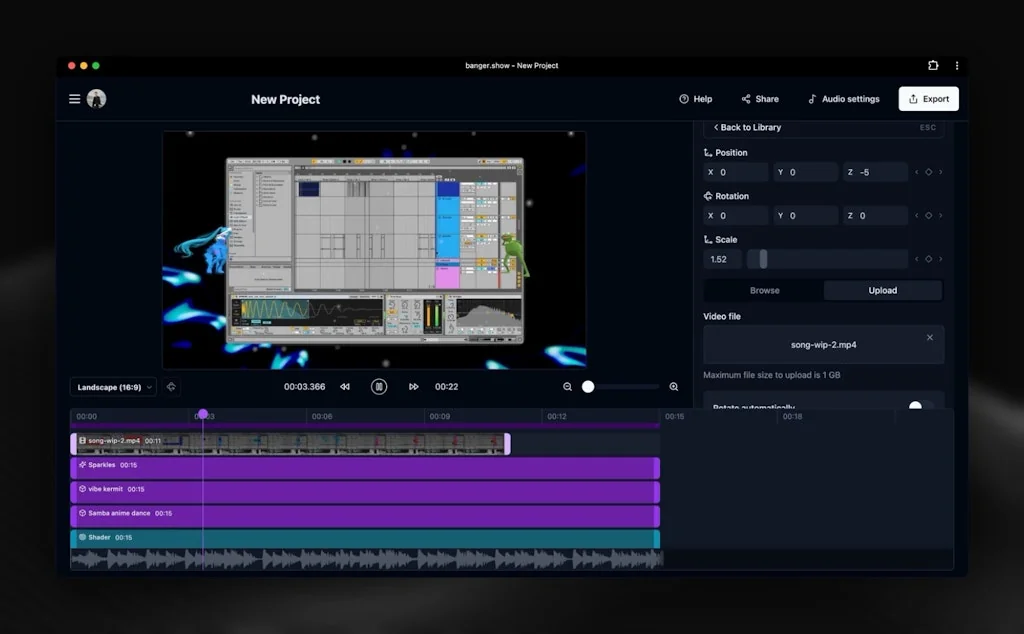Viewport: 1024px width, 634px height.
Task: Click the next-keyframe chevron on the Rotation row
Action: pos(941,215)
